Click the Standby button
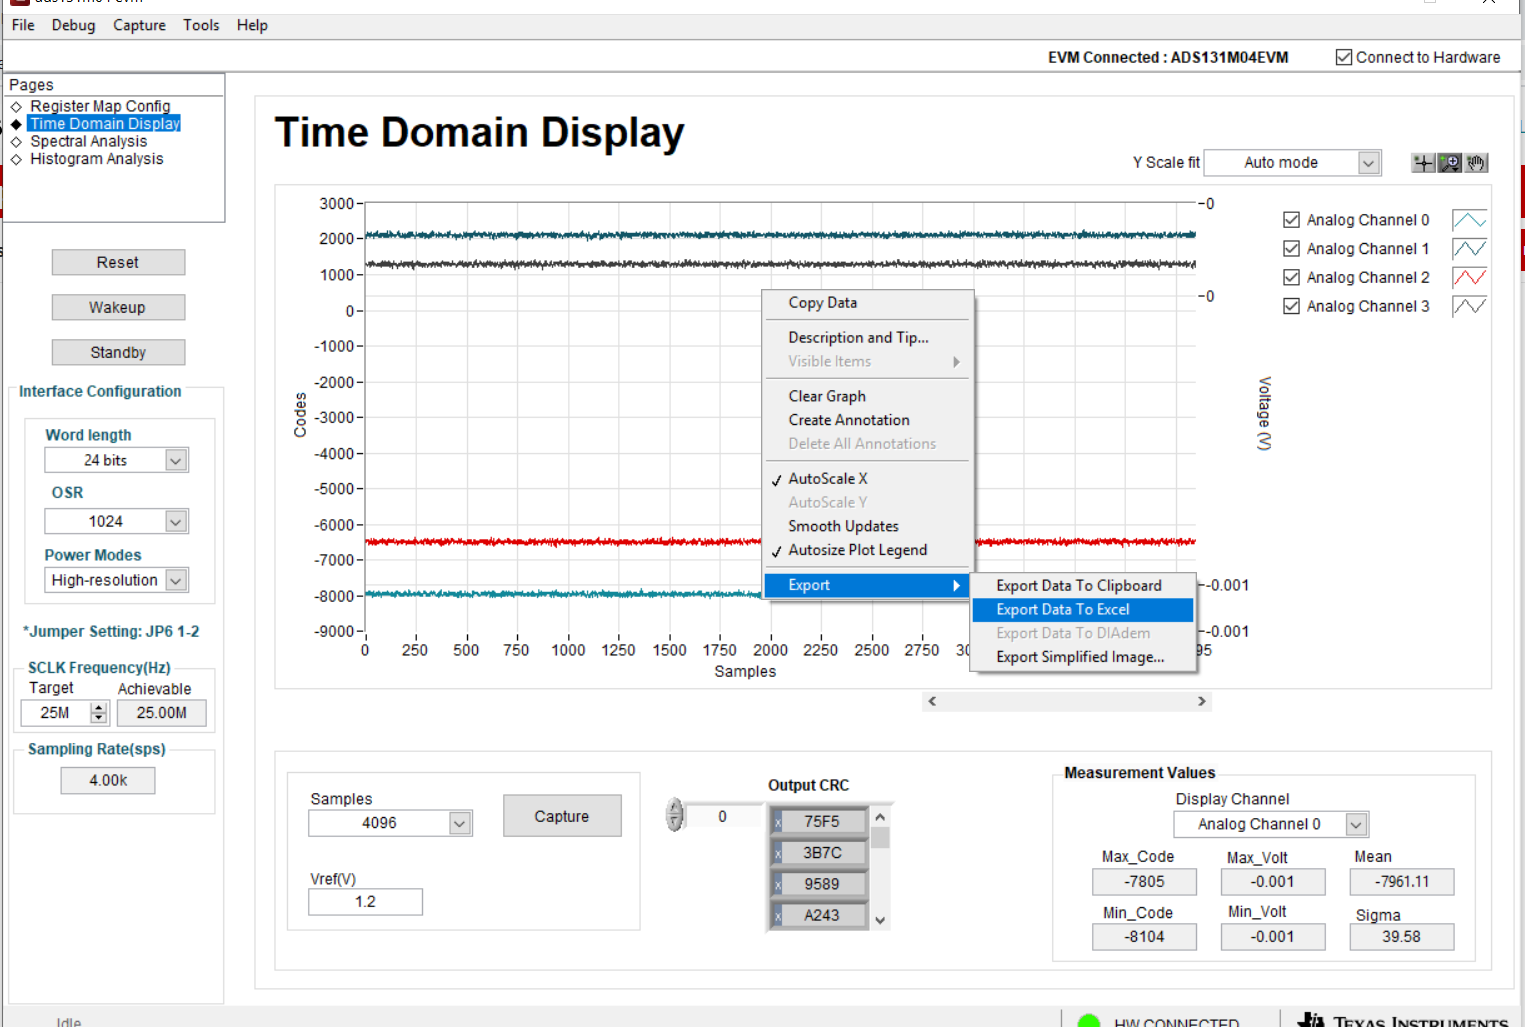Screen dimensions: 1525x1027 click(118, 352)
